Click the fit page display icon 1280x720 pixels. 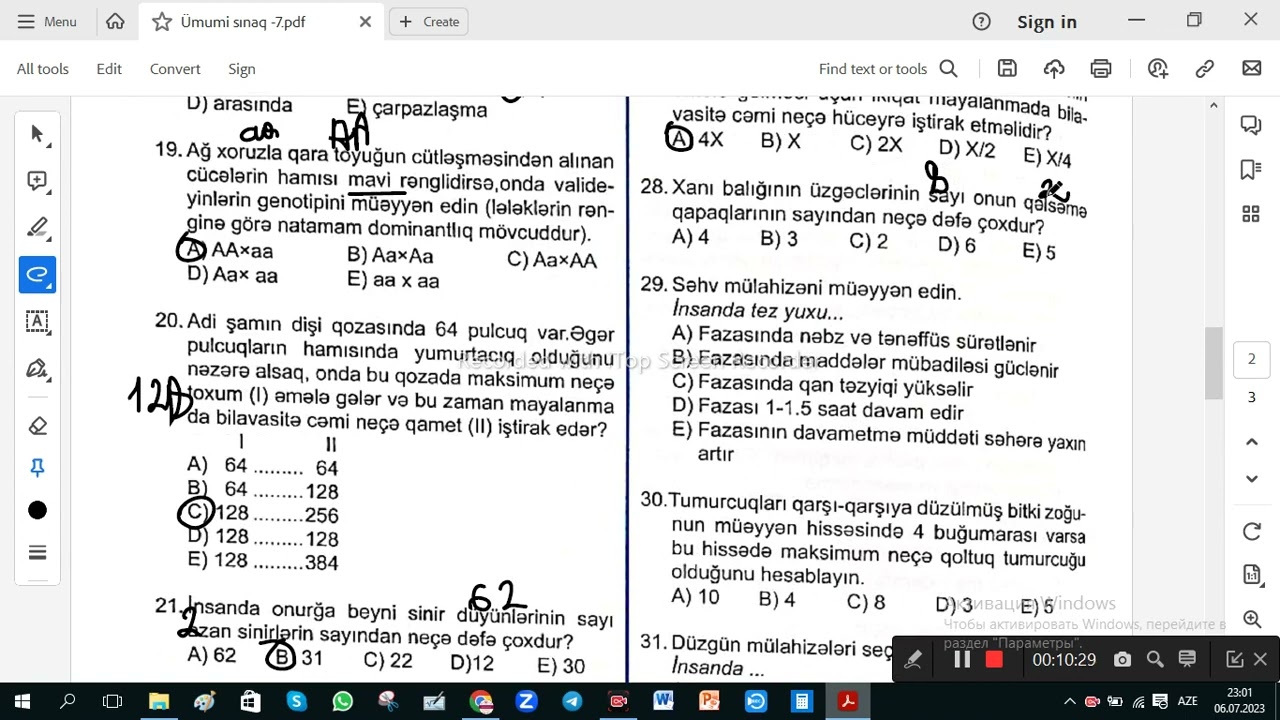[x=1251, y=575]
